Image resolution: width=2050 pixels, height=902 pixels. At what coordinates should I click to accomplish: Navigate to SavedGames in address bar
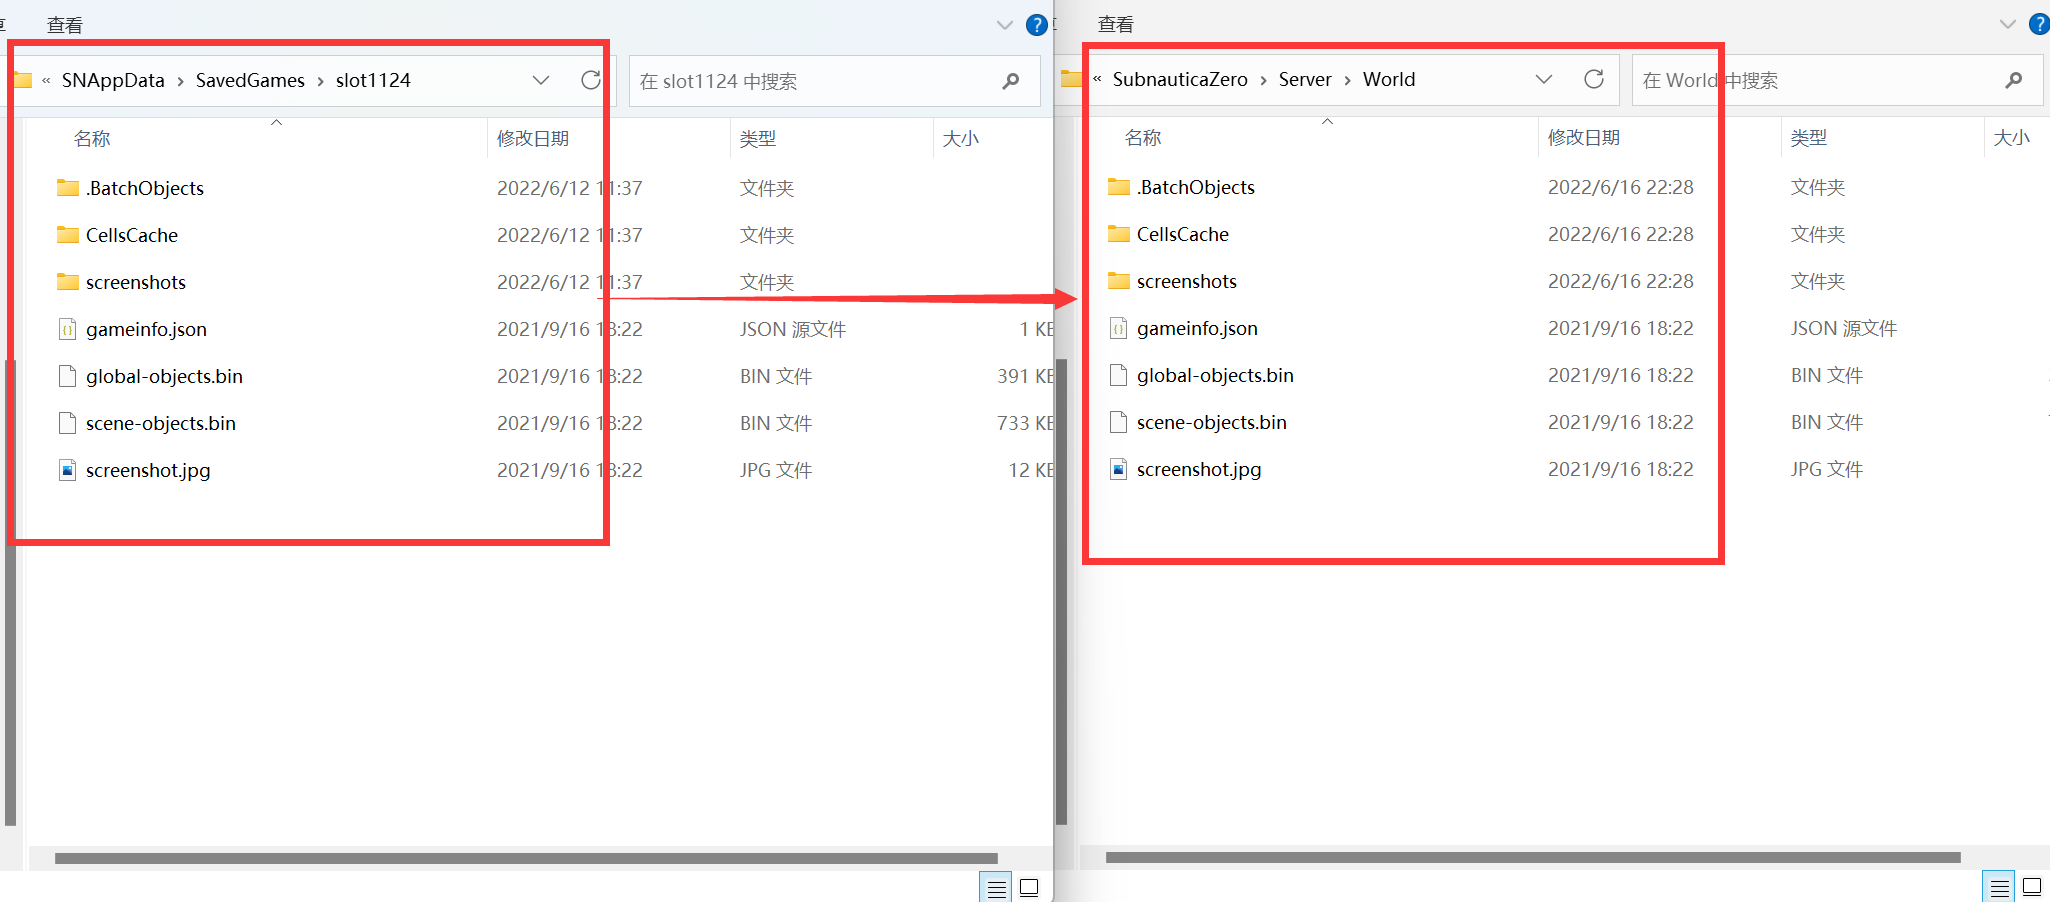point(250,80)
